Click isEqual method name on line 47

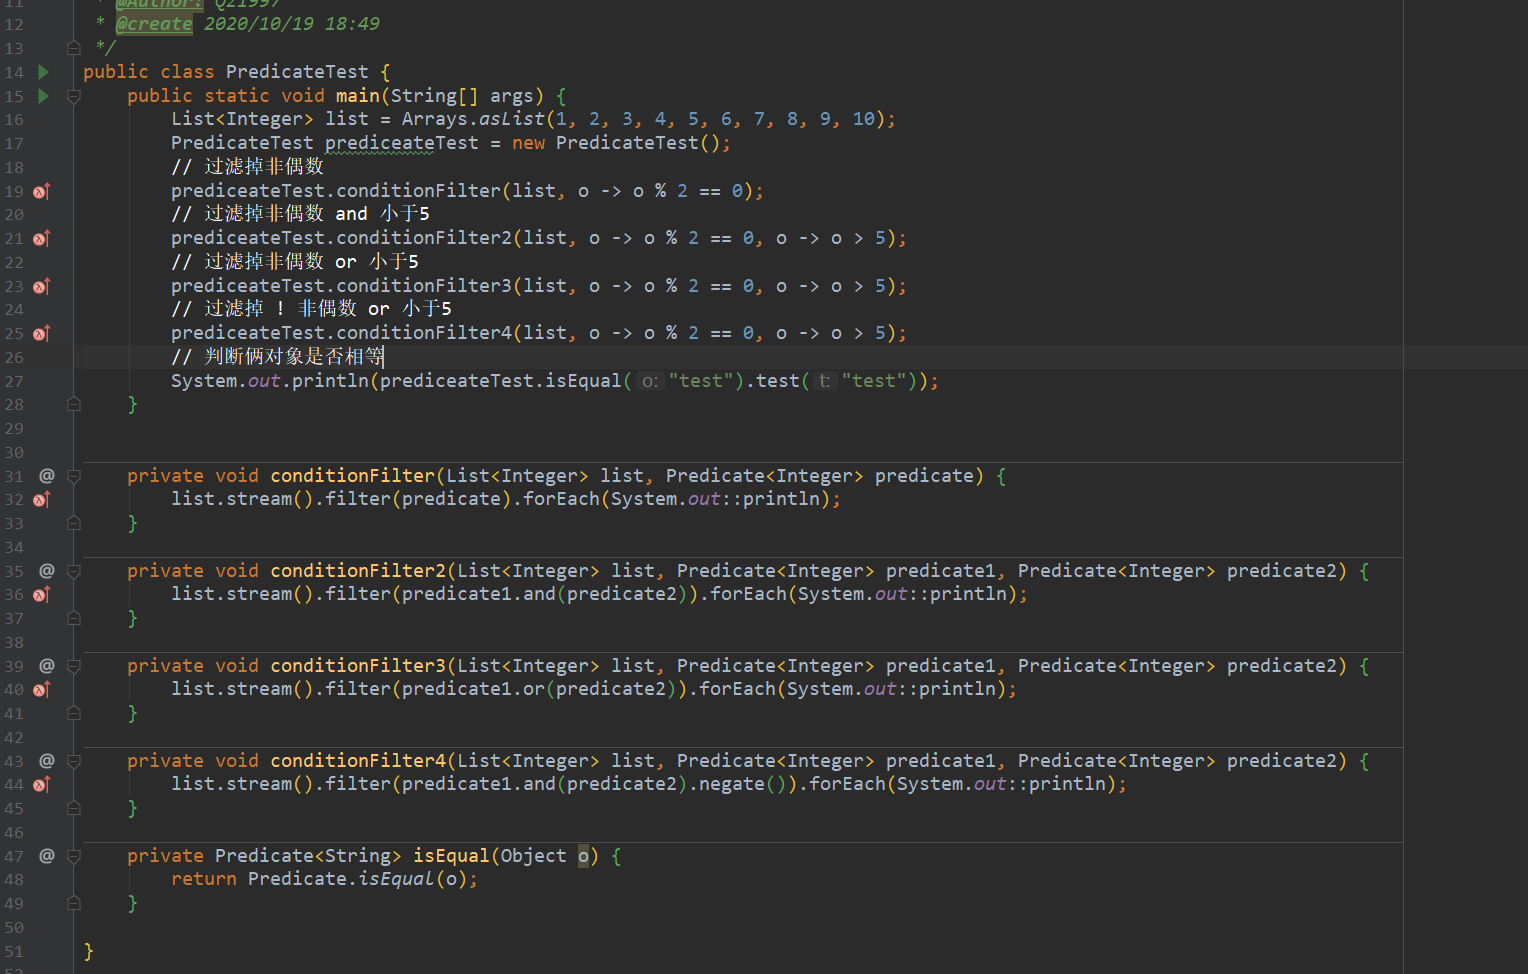(452, 856)
